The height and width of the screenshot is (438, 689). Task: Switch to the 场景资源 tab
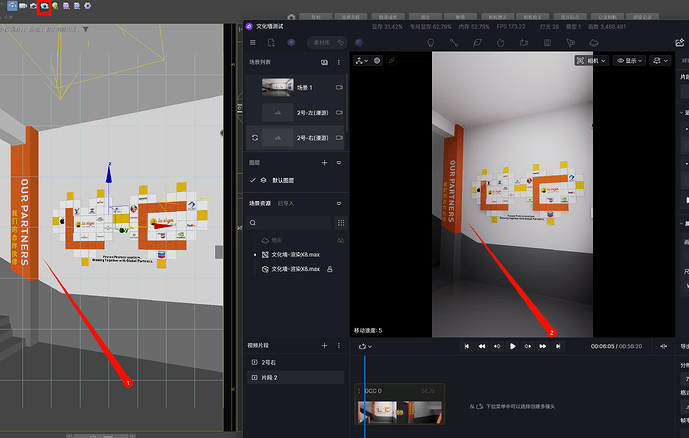click(260, 203)
